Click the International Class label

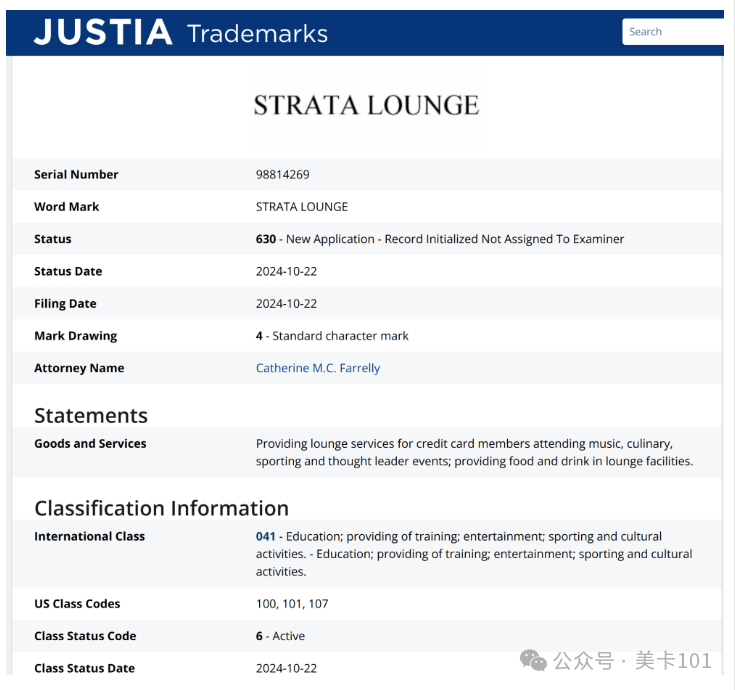90,536
